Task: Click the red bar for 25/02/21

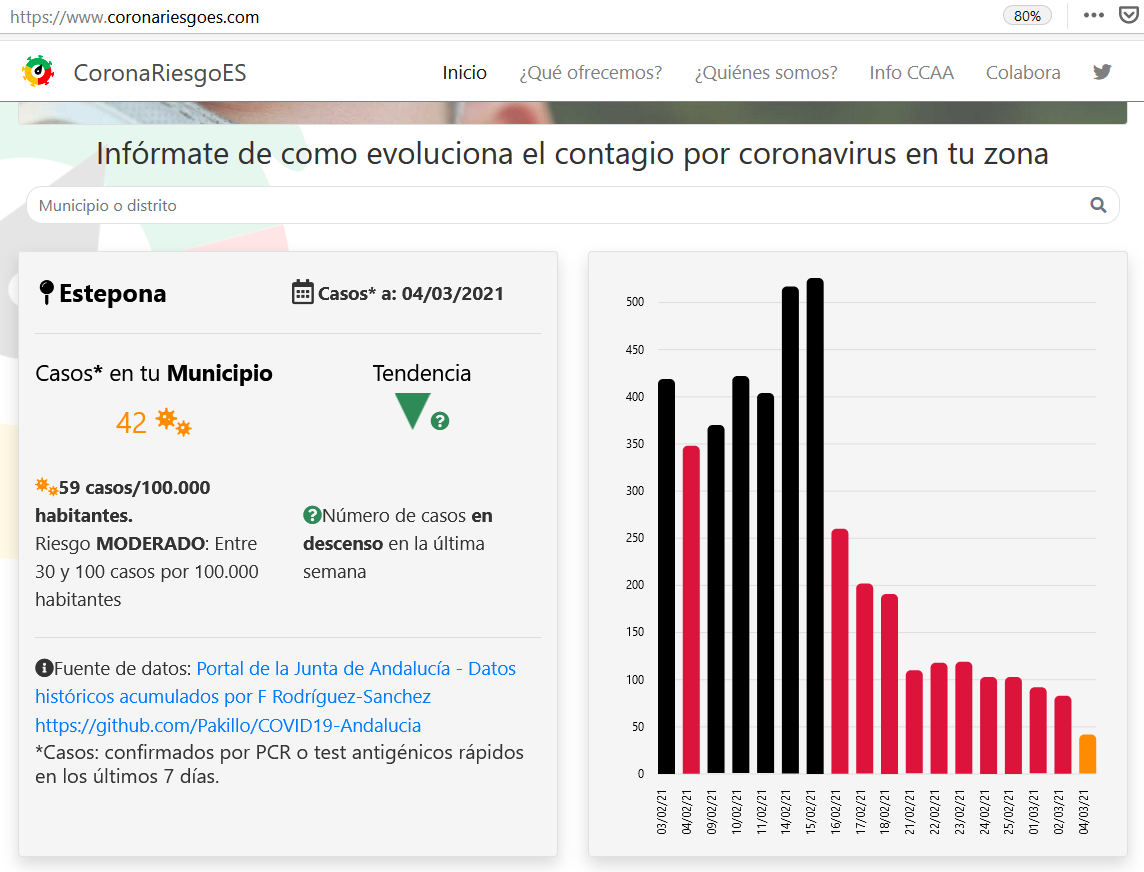Action: point(1013,725)
